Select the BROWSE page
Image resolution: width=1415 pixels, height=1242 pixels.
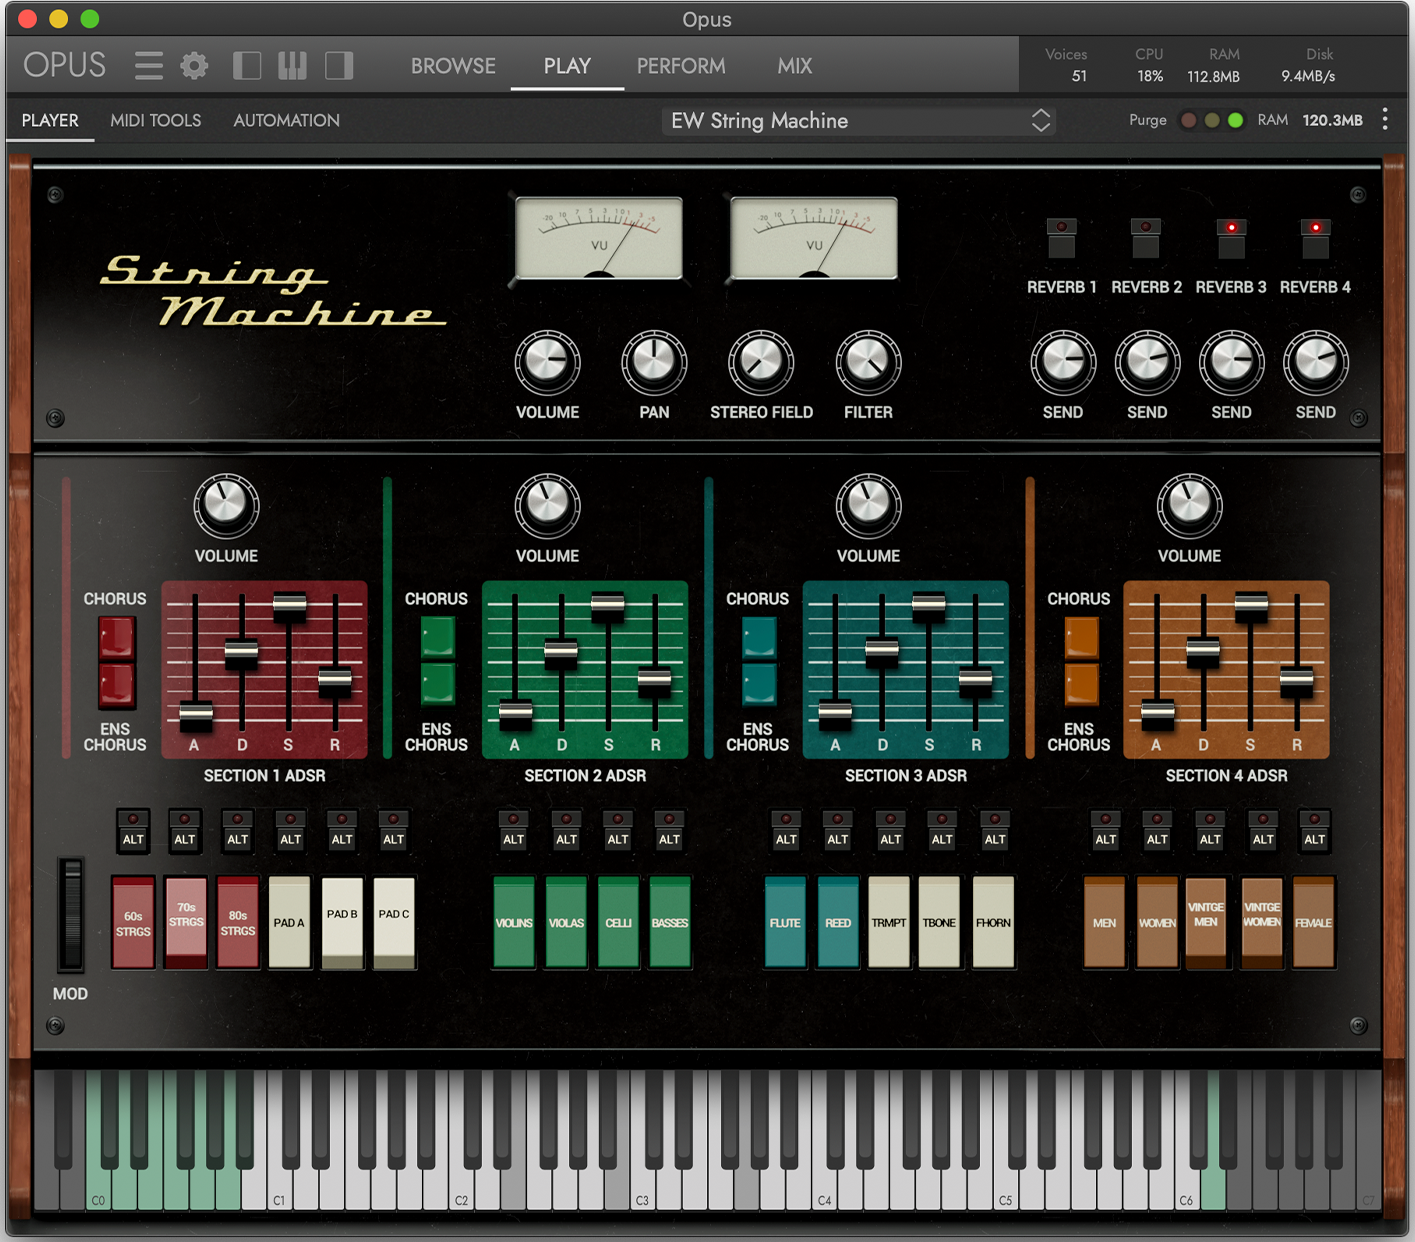pyautogui.click(x=452, y=66)
